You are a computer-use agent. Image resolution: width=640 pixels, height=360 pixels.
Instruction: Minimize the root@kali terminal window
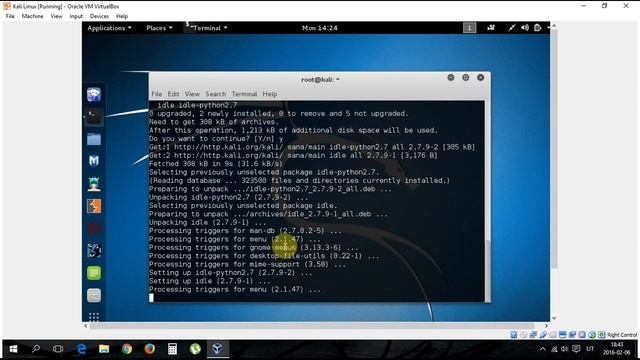click(x=451, y=78)
